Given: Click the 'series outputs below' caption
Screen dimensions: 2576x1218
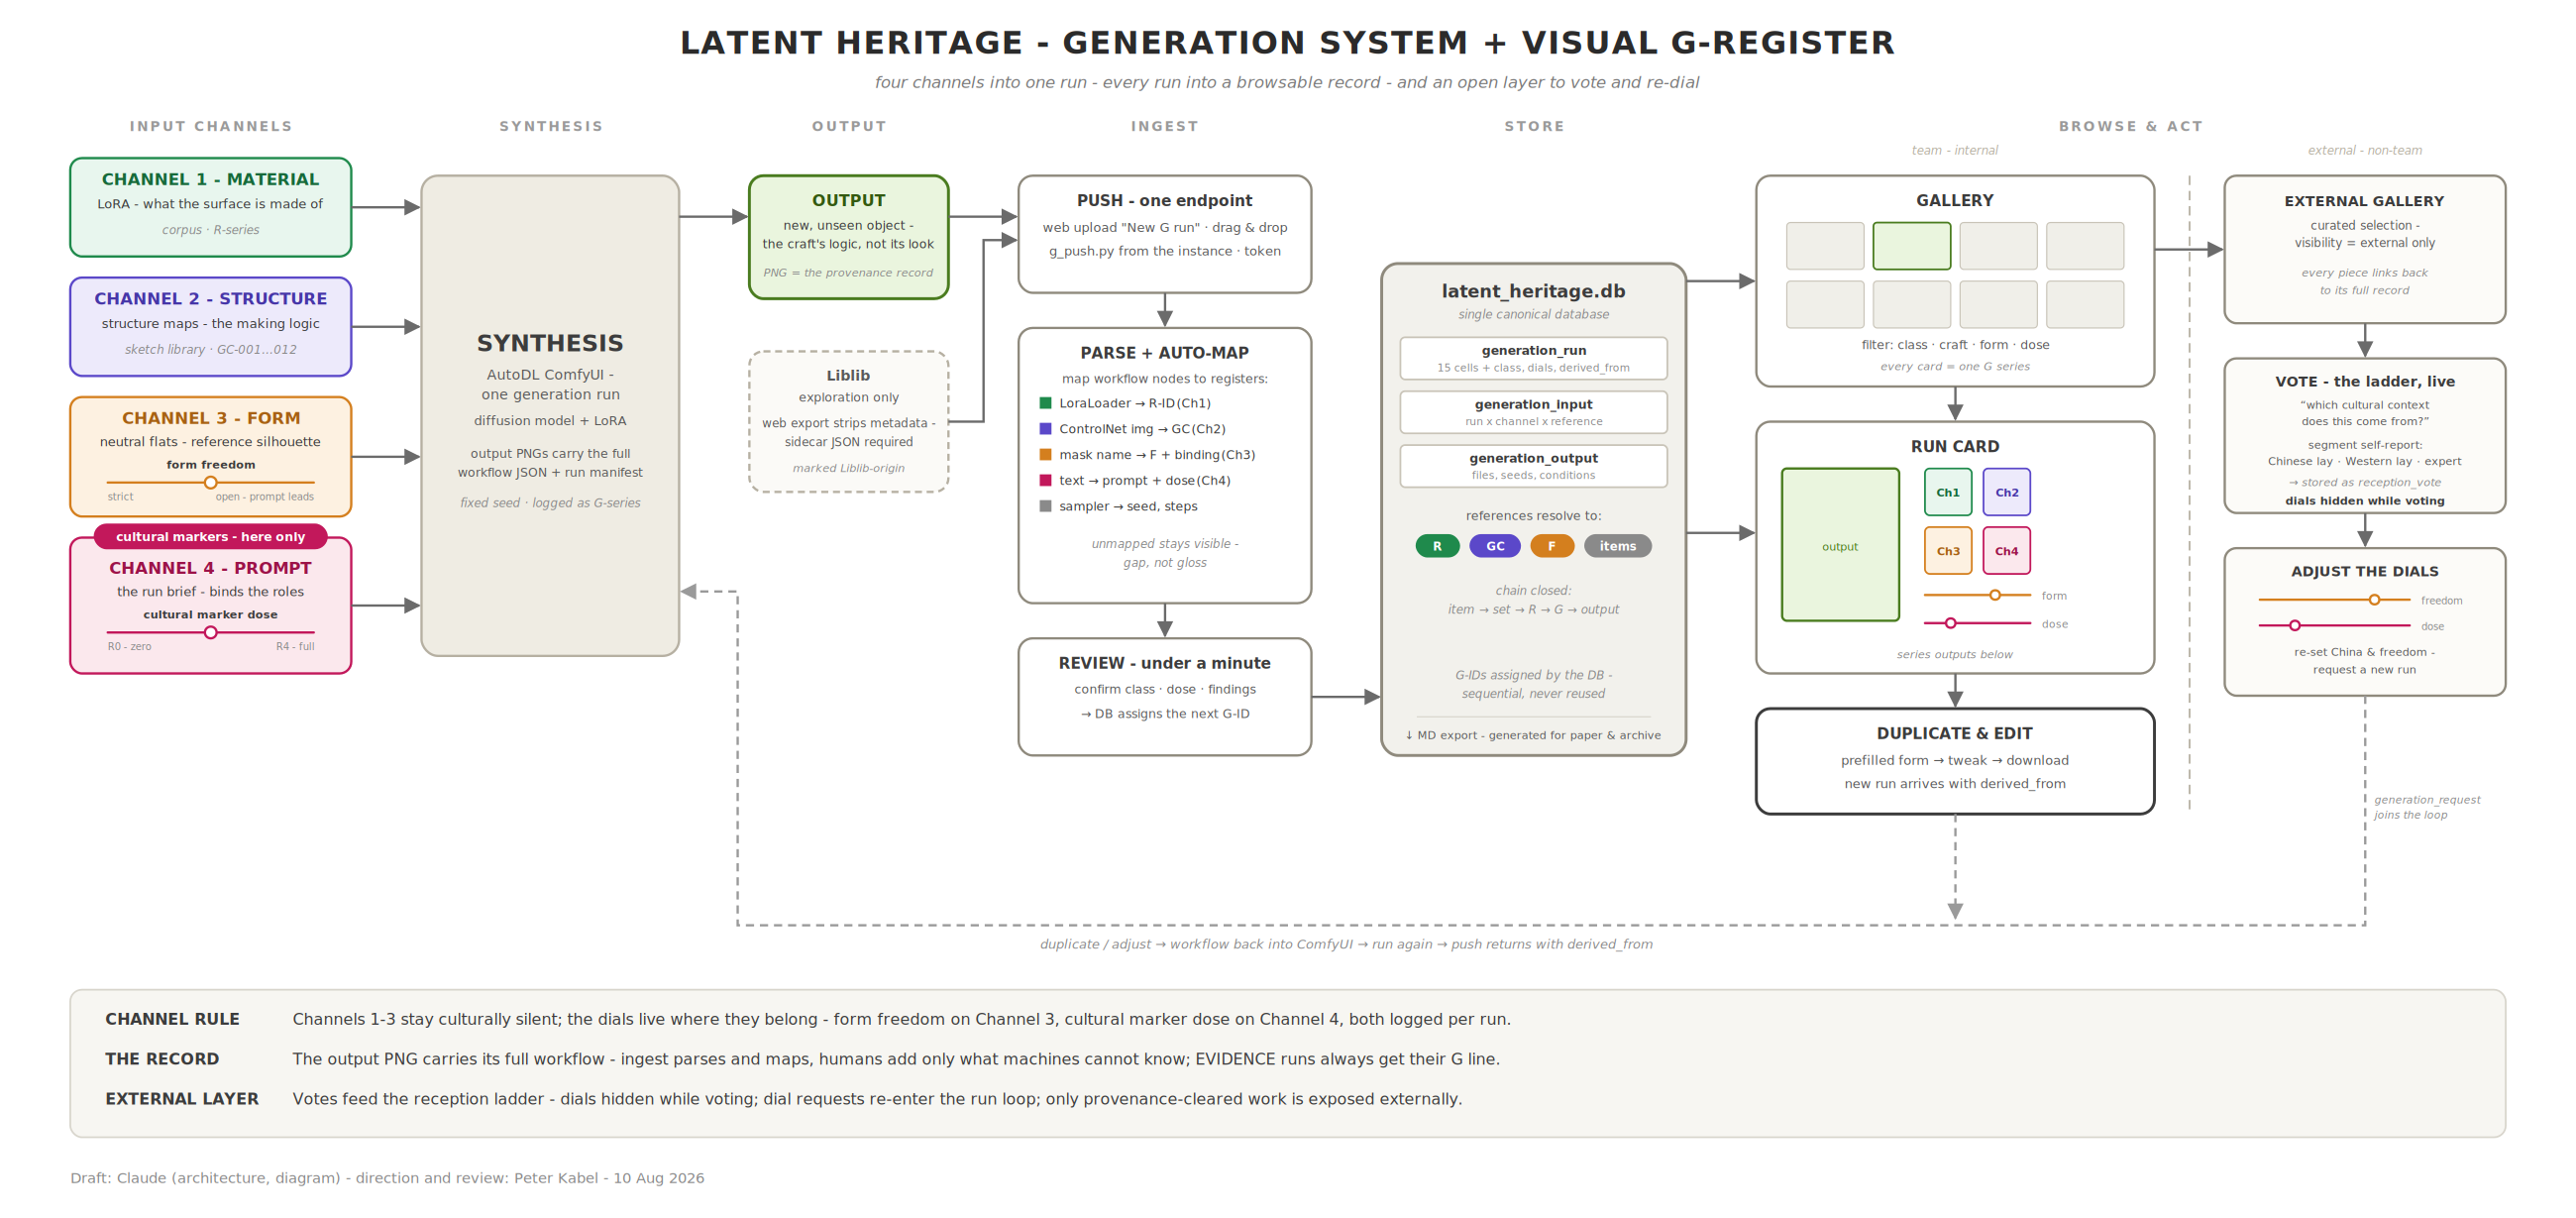Looking at the screenshot, I should tap(1955, 654).
